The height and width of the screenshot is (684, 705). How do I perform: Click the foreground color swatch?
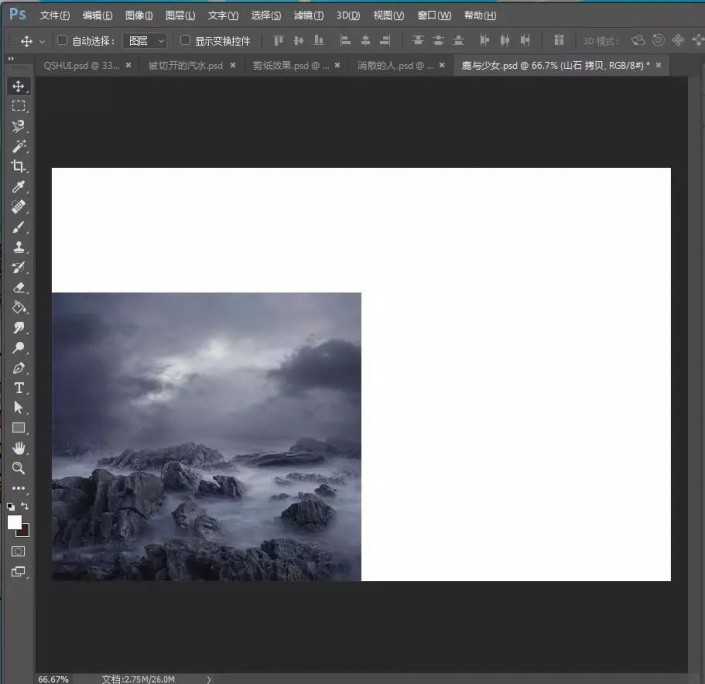click(15, 522)
